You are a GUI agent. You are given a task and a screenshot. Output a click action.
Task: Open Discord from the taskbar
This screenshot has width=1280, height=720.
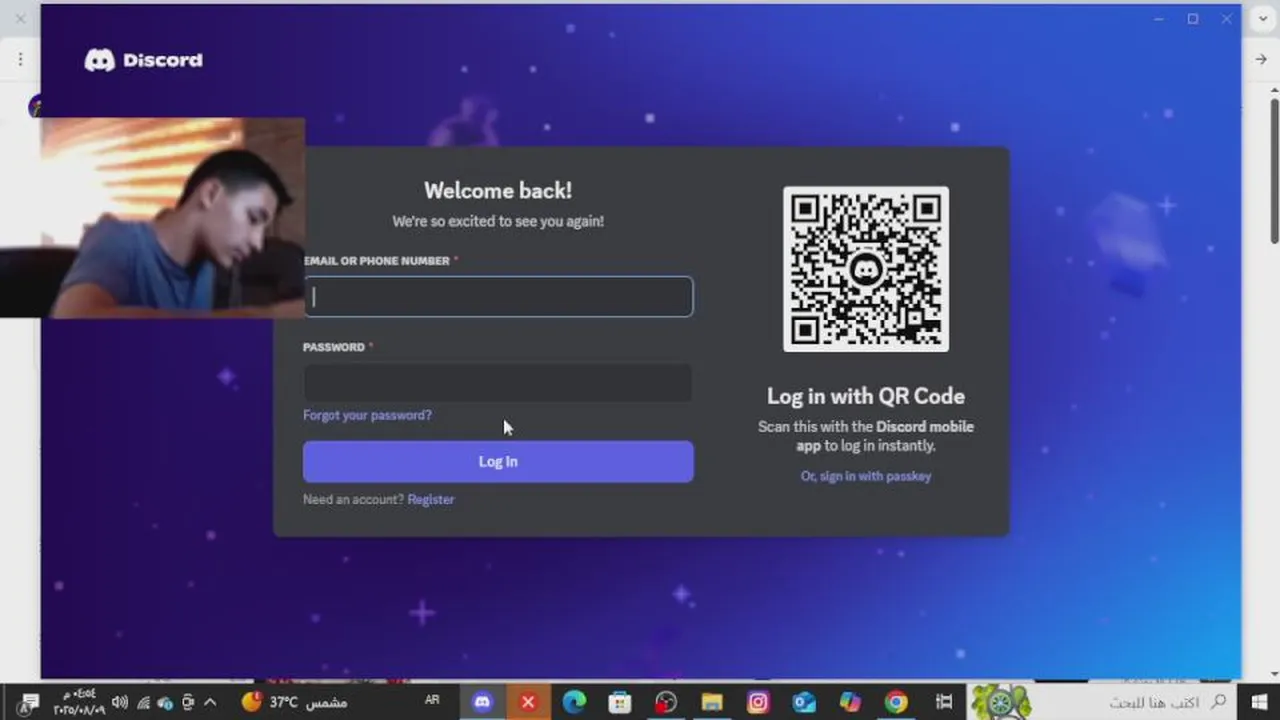click(x=482, y=702)
